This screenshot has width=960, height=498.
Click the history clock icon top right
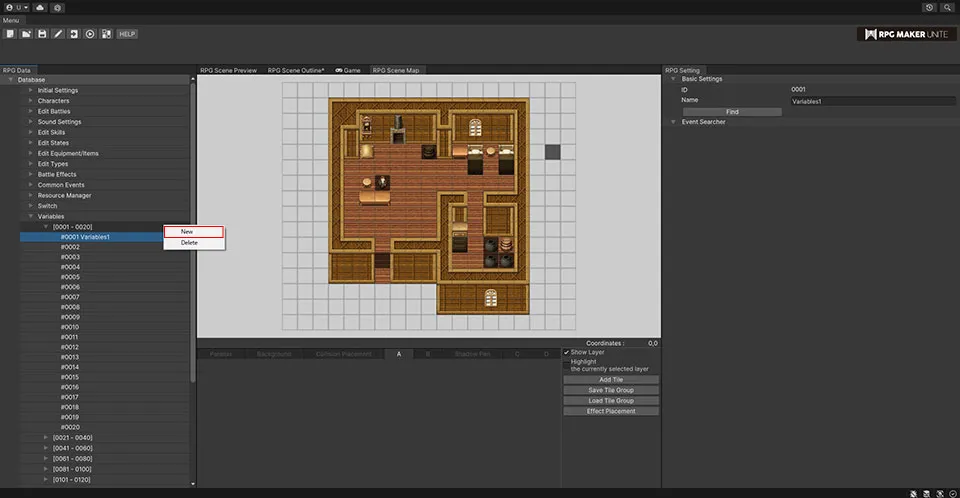929,7
